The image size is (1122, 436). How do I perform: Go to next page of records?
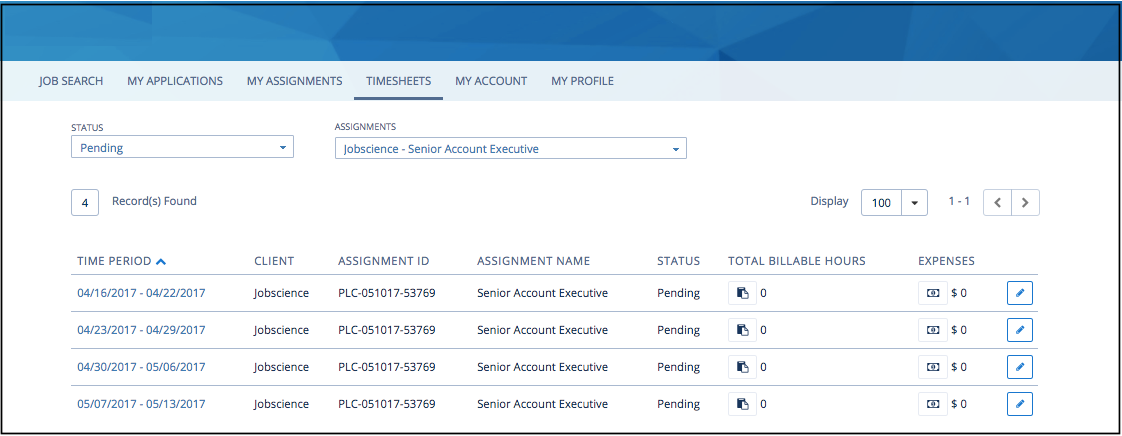point(1025,203)
